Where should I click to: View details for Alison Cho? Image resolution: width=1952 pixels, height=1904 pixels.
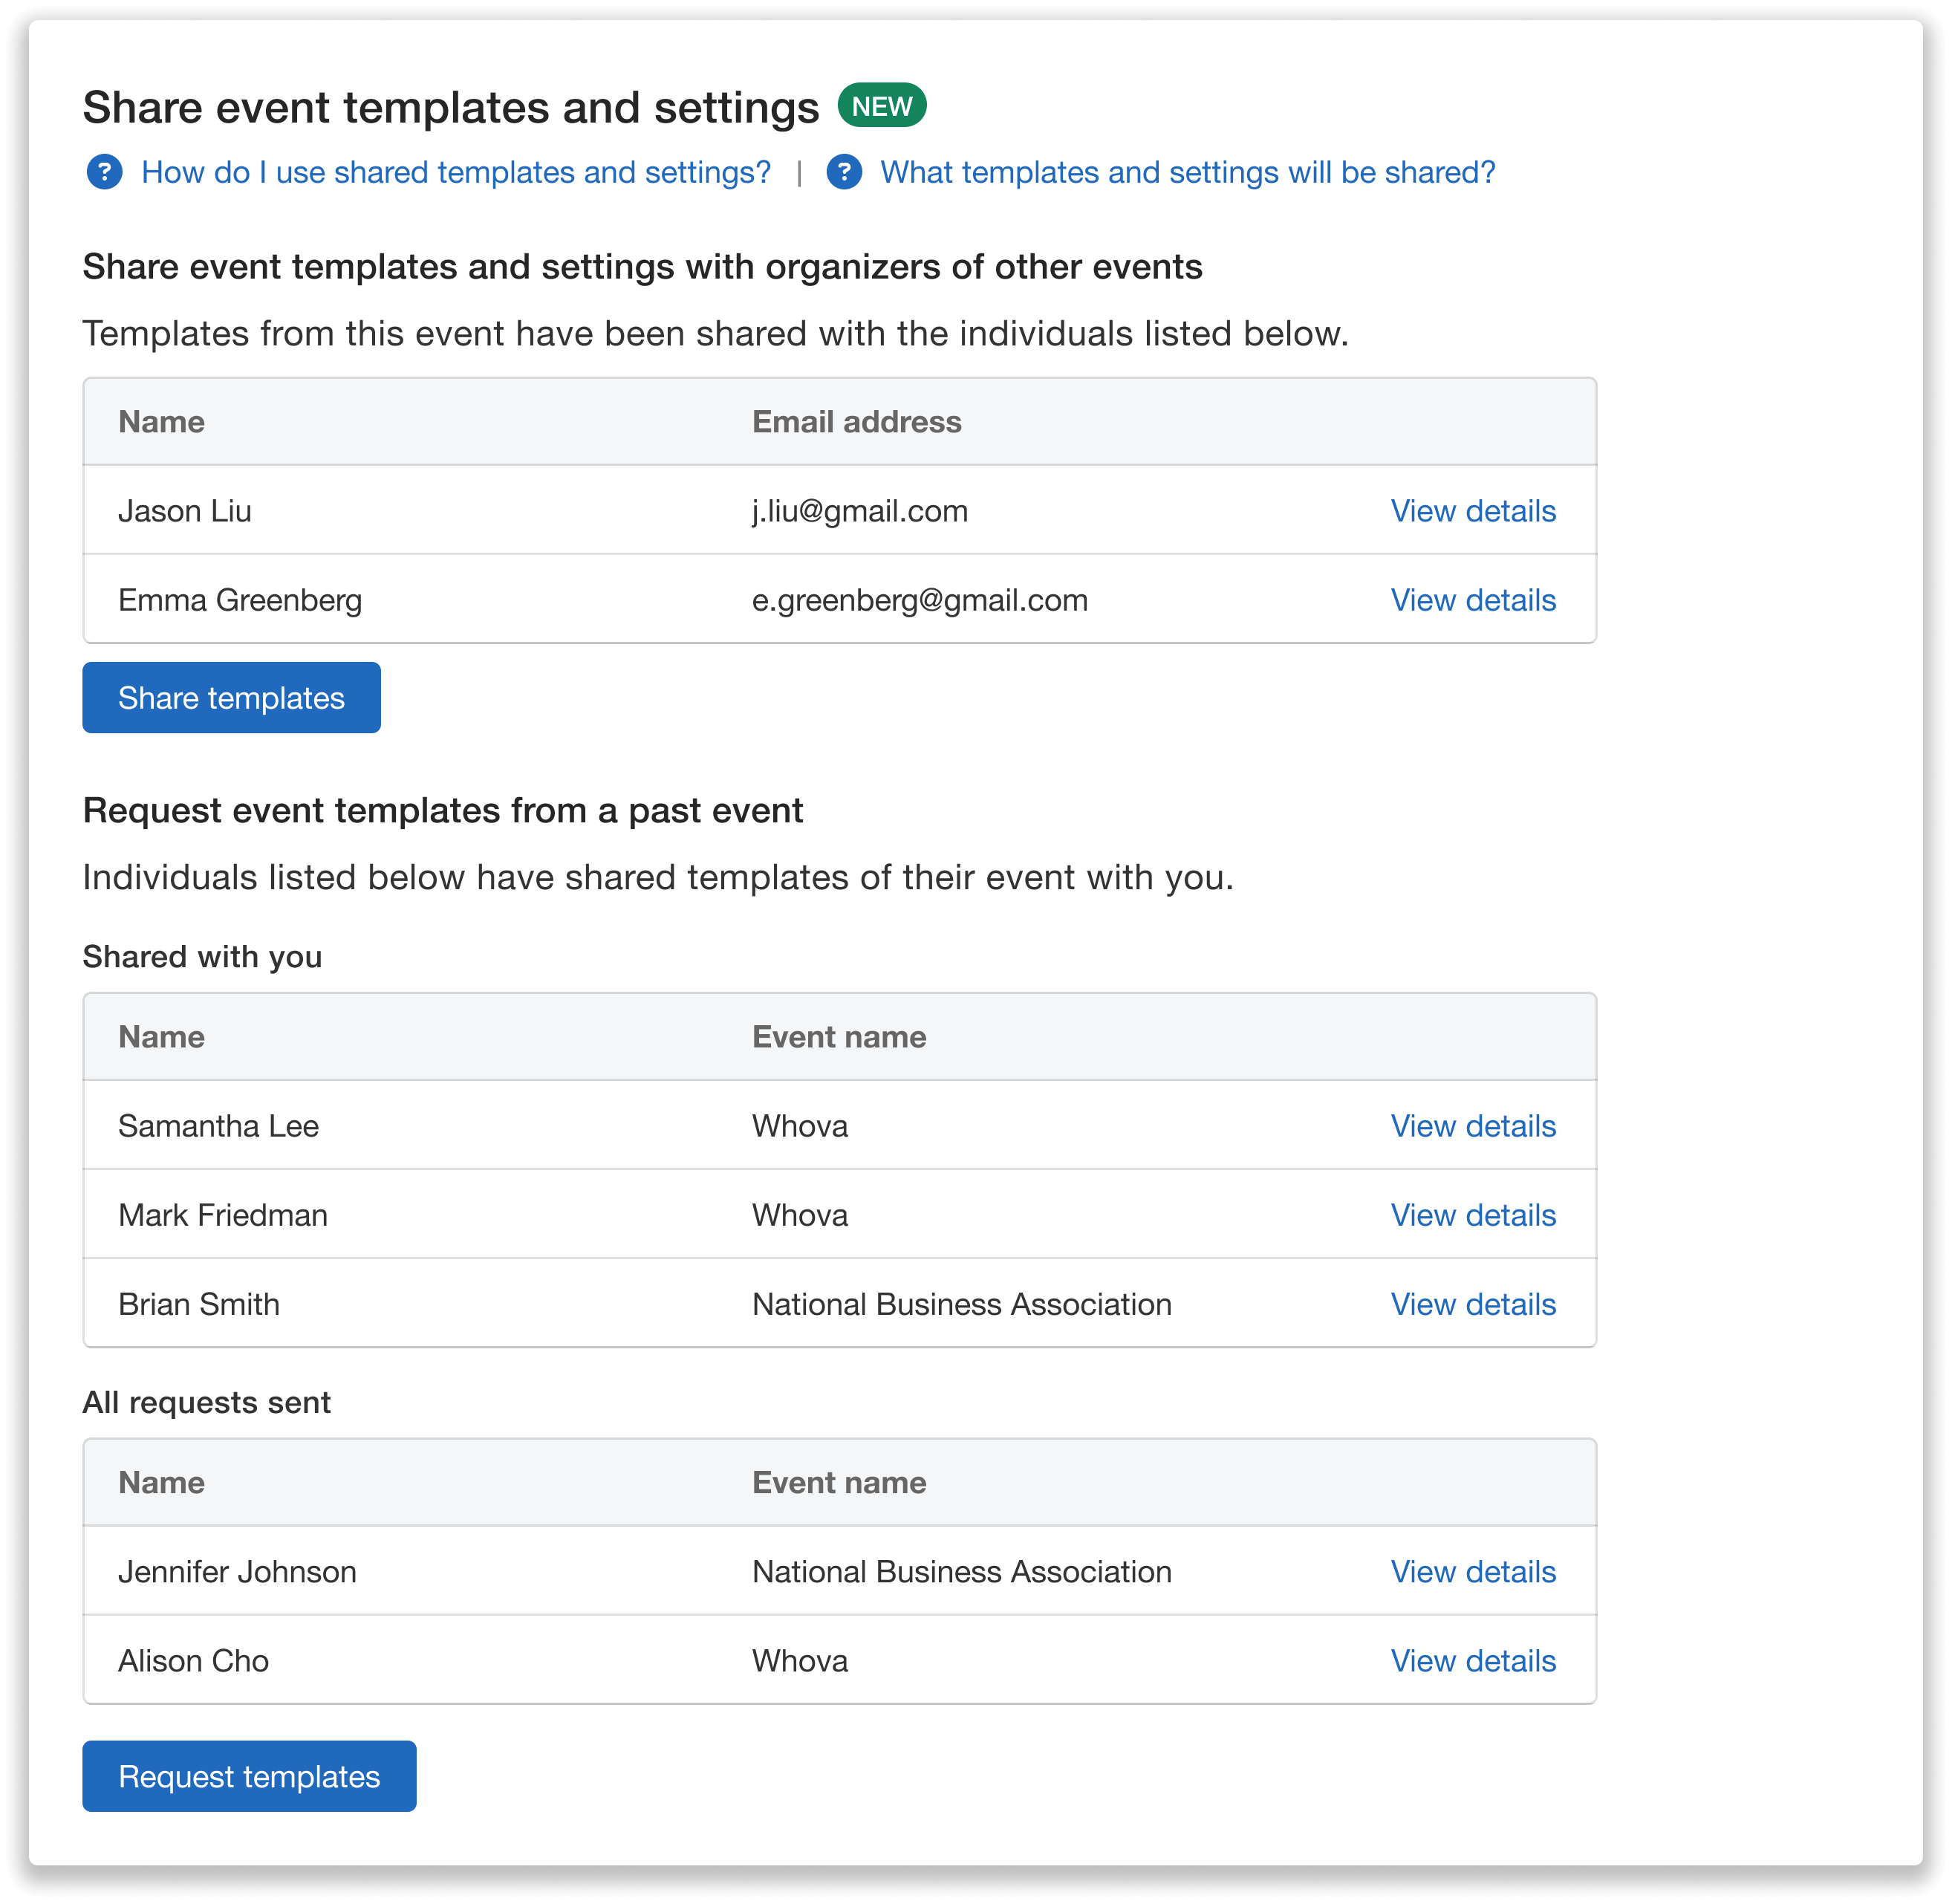[1473, 1659]
